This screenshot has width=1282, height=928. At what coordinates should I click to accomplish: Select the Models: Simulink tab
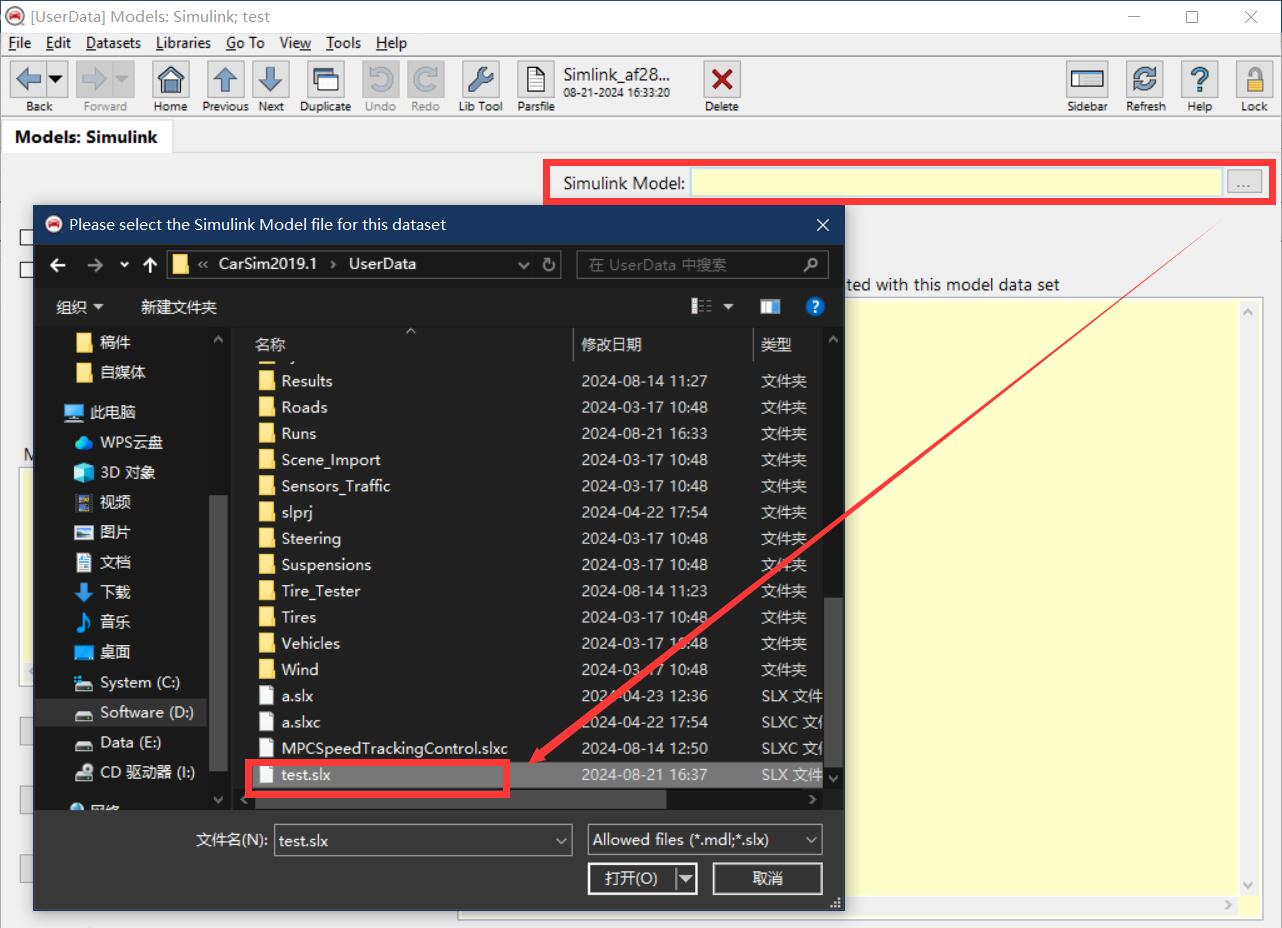[x=86, y=137]
